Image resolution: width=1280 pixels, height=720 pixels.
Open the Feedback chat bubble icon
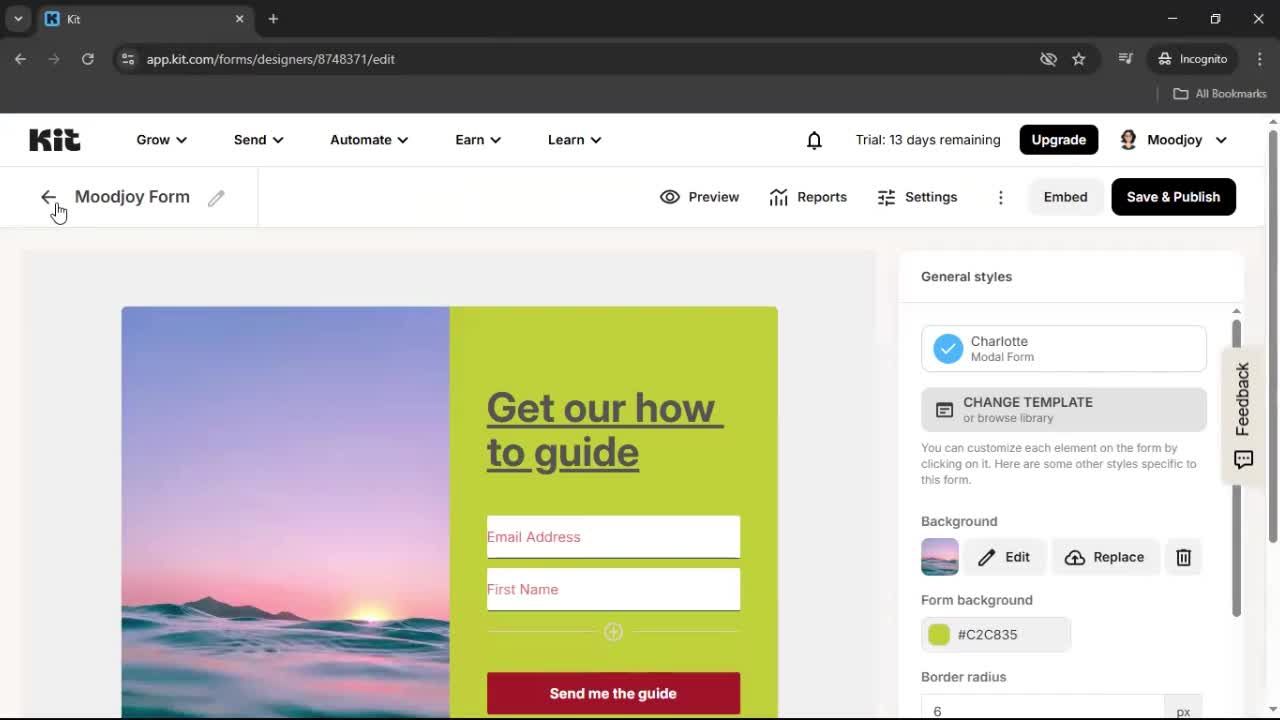click(x=1243, y=460)
